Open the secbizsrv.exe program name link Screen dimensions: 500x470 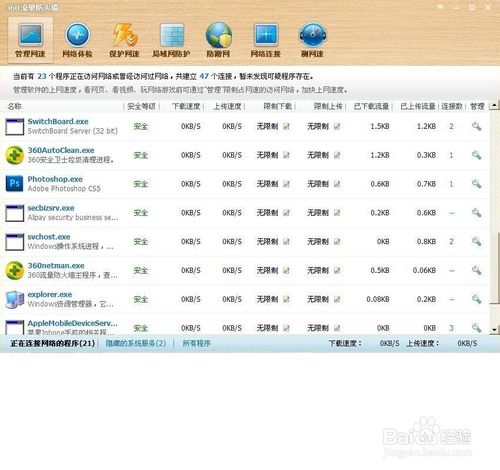pyautogui.click(x=51, y=208)
